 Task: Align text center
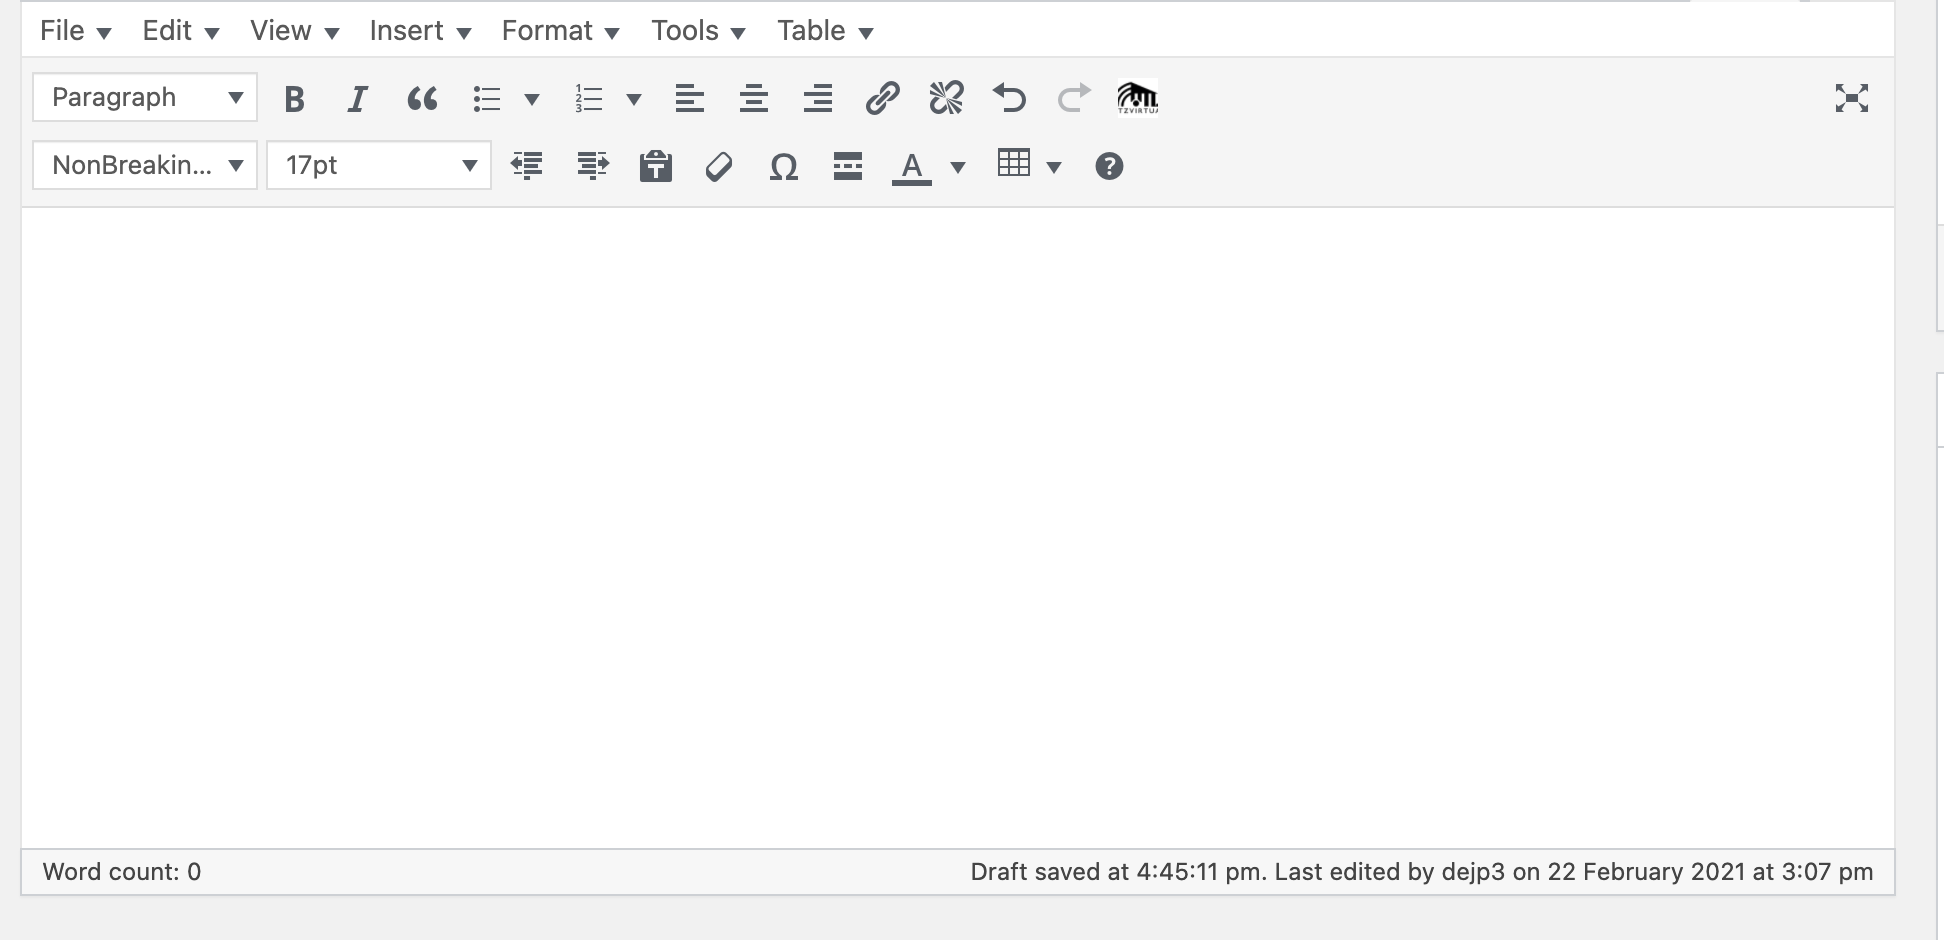(754, 98)
